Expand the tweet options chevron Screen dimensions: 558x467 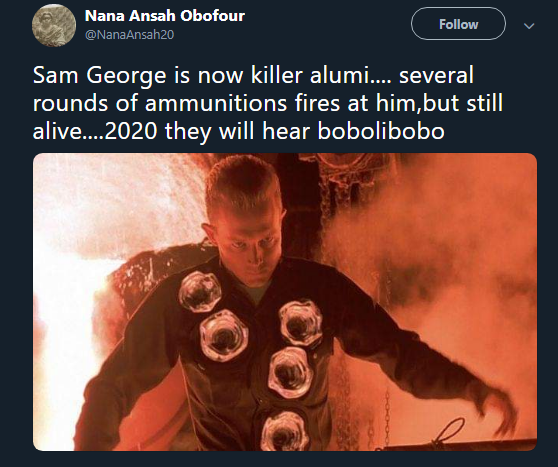point(529,26)
